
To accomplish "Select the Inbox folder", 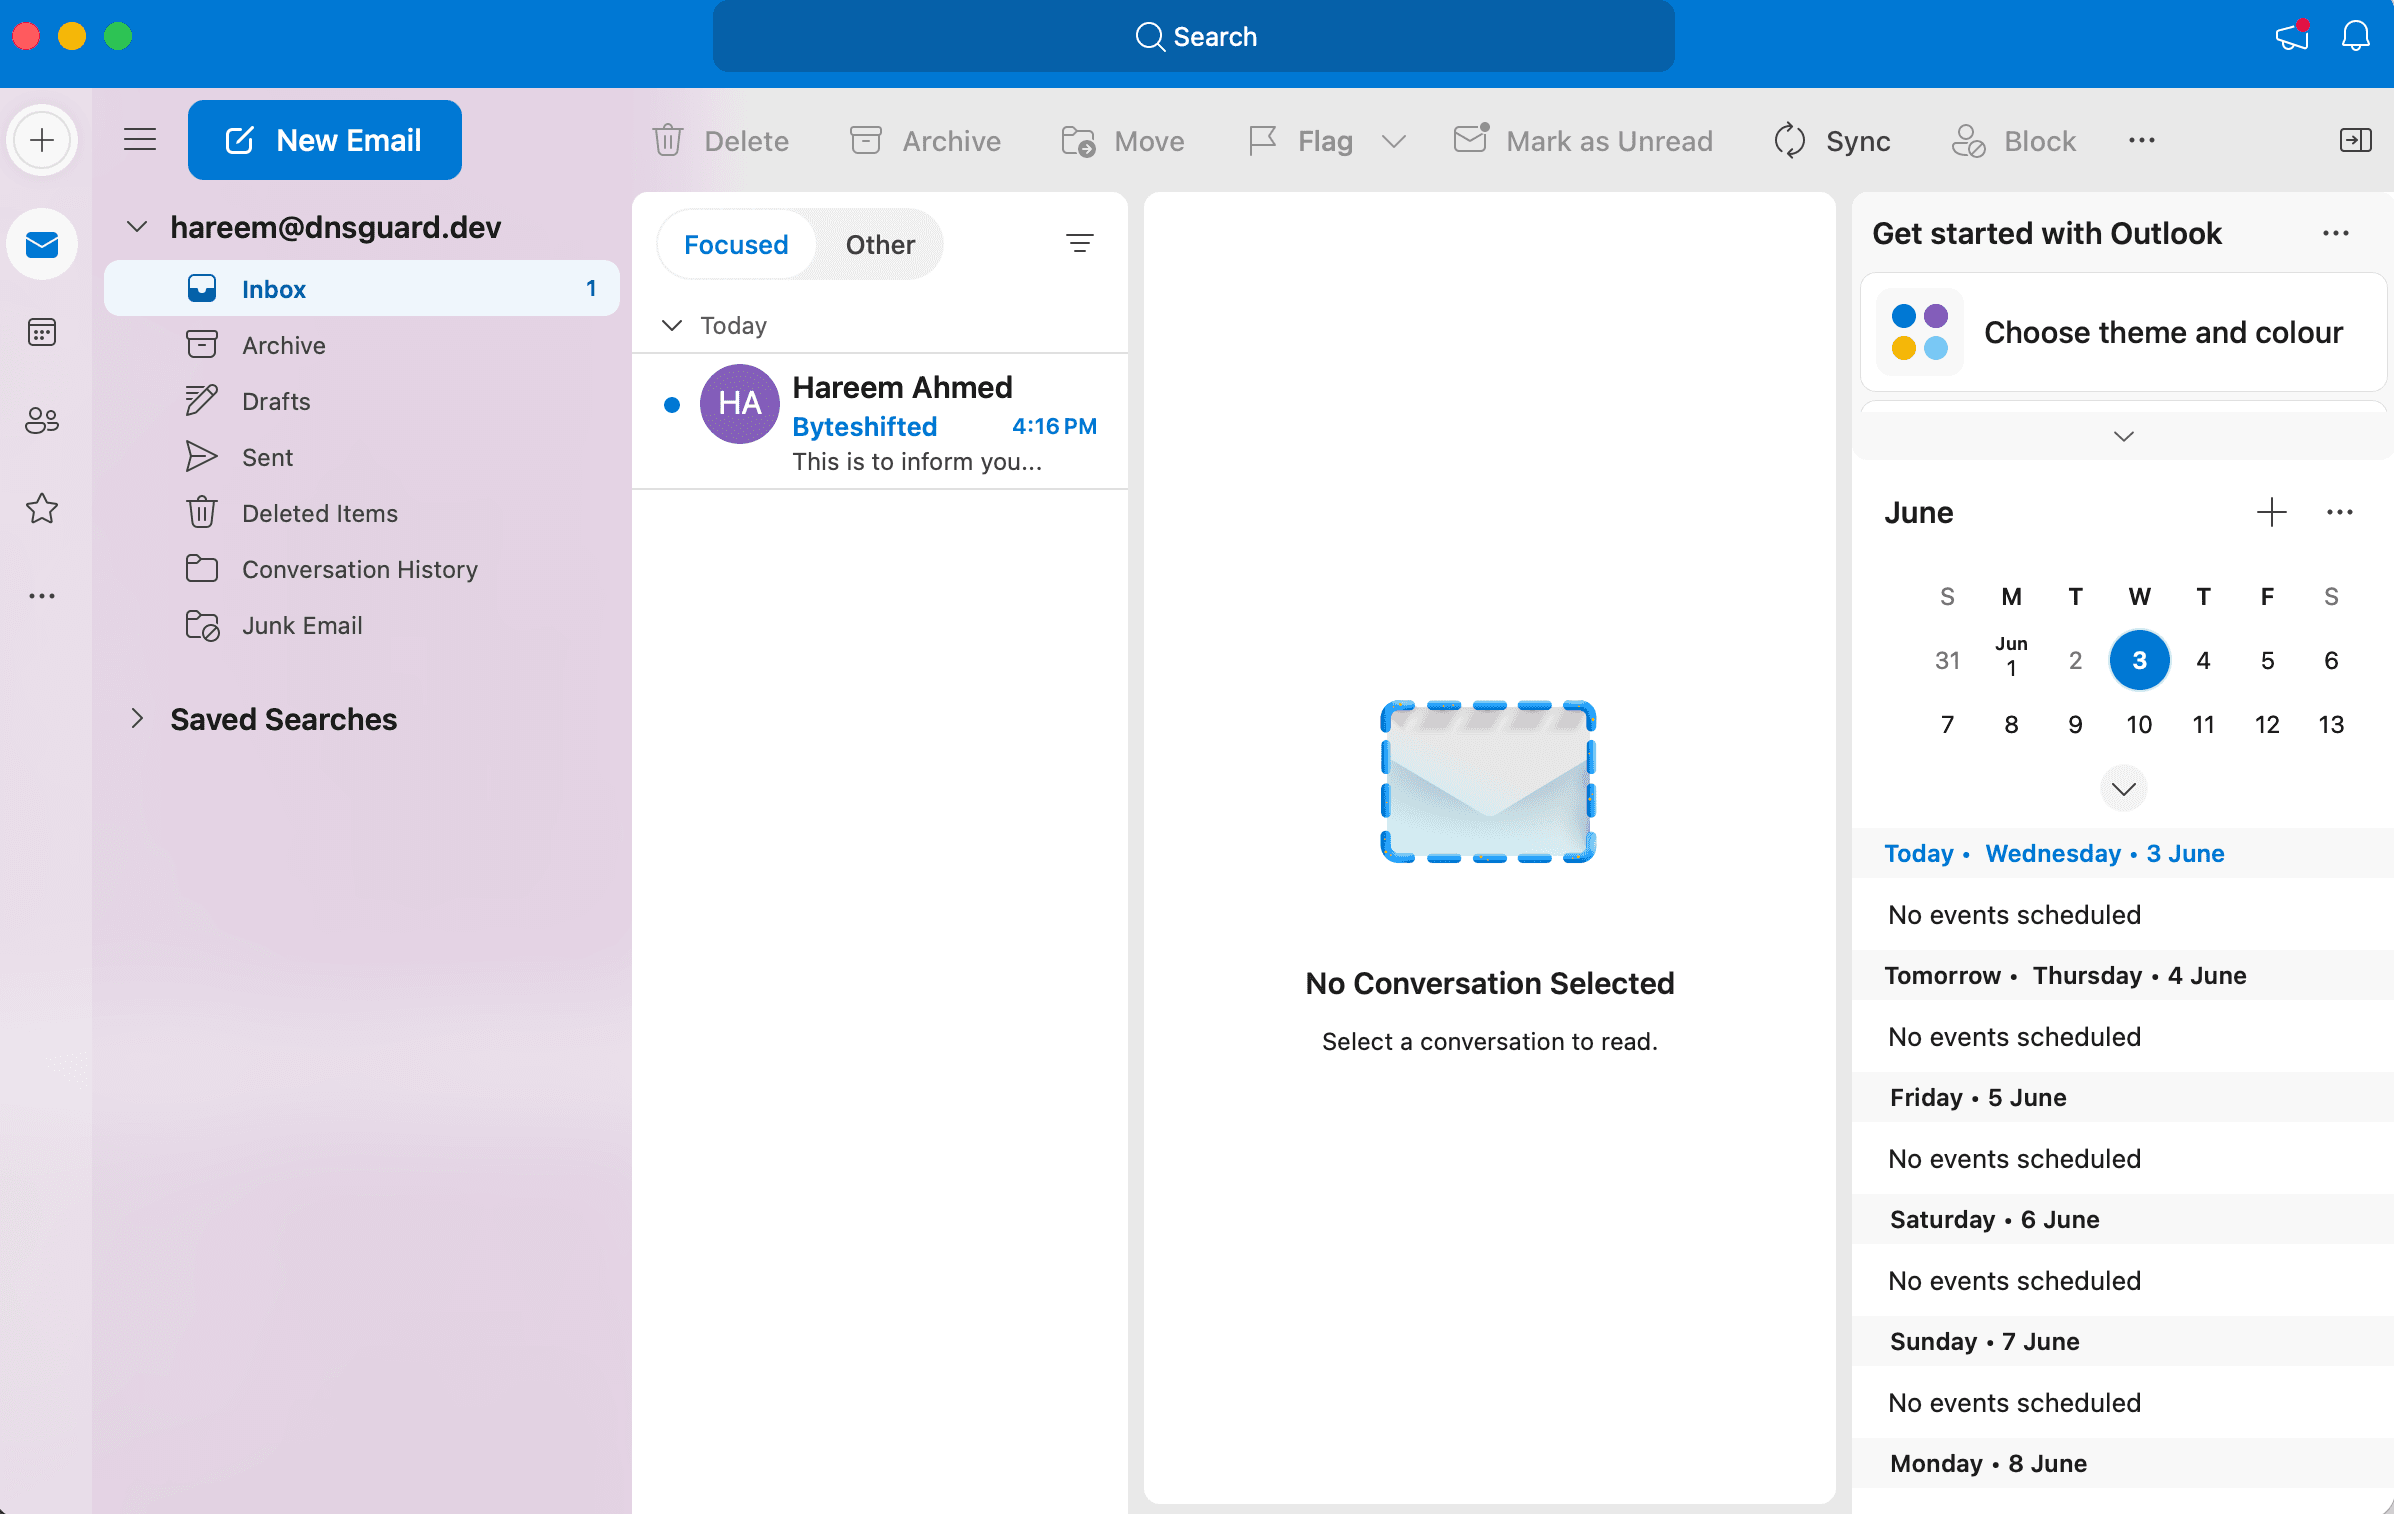I will point(362,289).
